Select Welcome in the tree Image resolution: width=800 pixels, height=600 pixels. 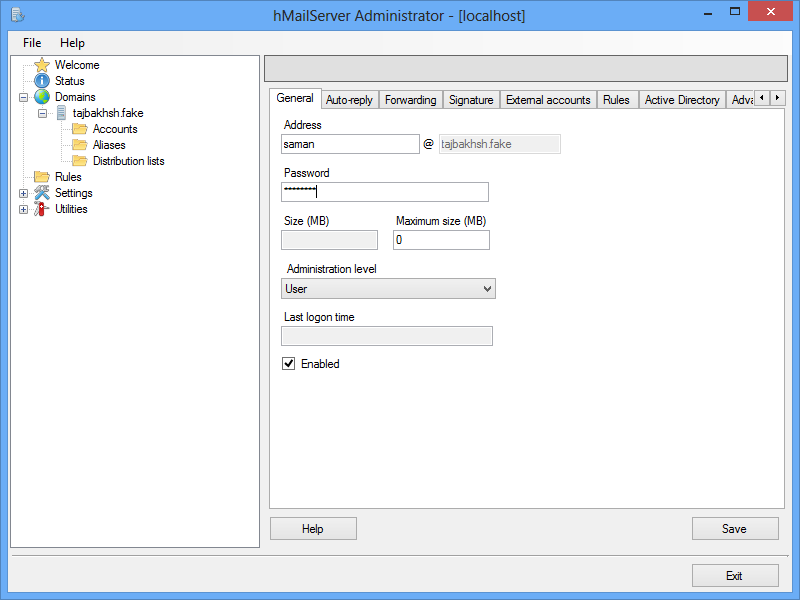[77, 65]
